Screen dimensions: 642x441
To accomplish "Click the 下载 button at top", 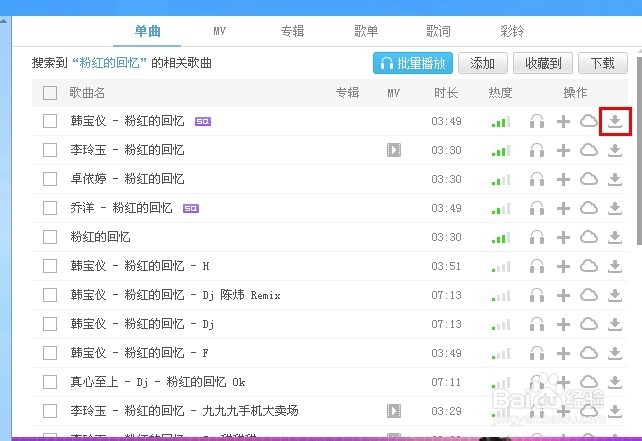I will tap(603, 63).
